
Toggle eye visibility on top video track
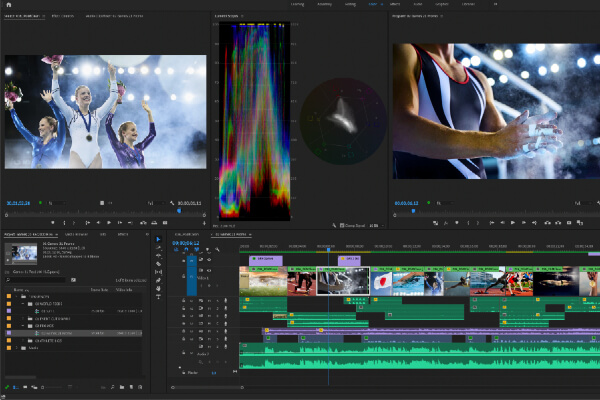(209, 259)
